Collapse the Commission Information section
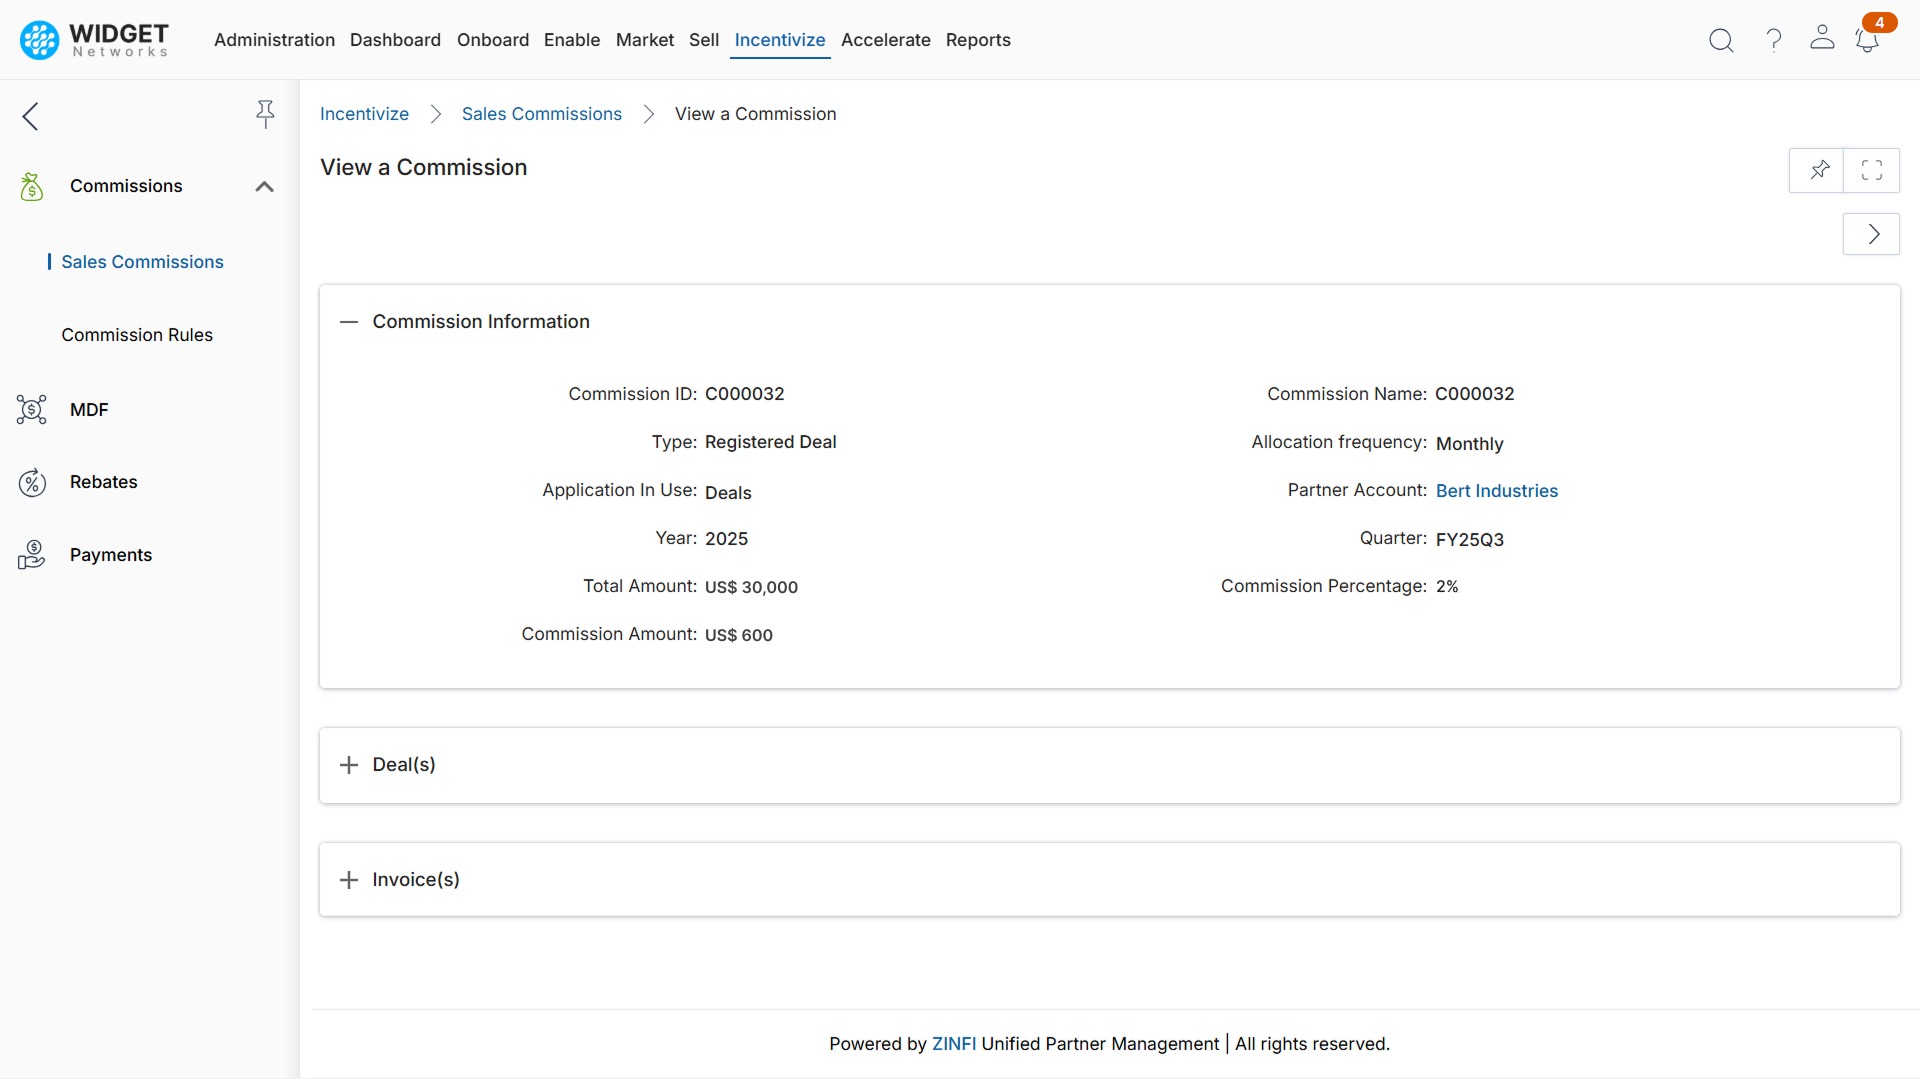Viewport: 1920px width, 1080px height. tap(348, 322)
